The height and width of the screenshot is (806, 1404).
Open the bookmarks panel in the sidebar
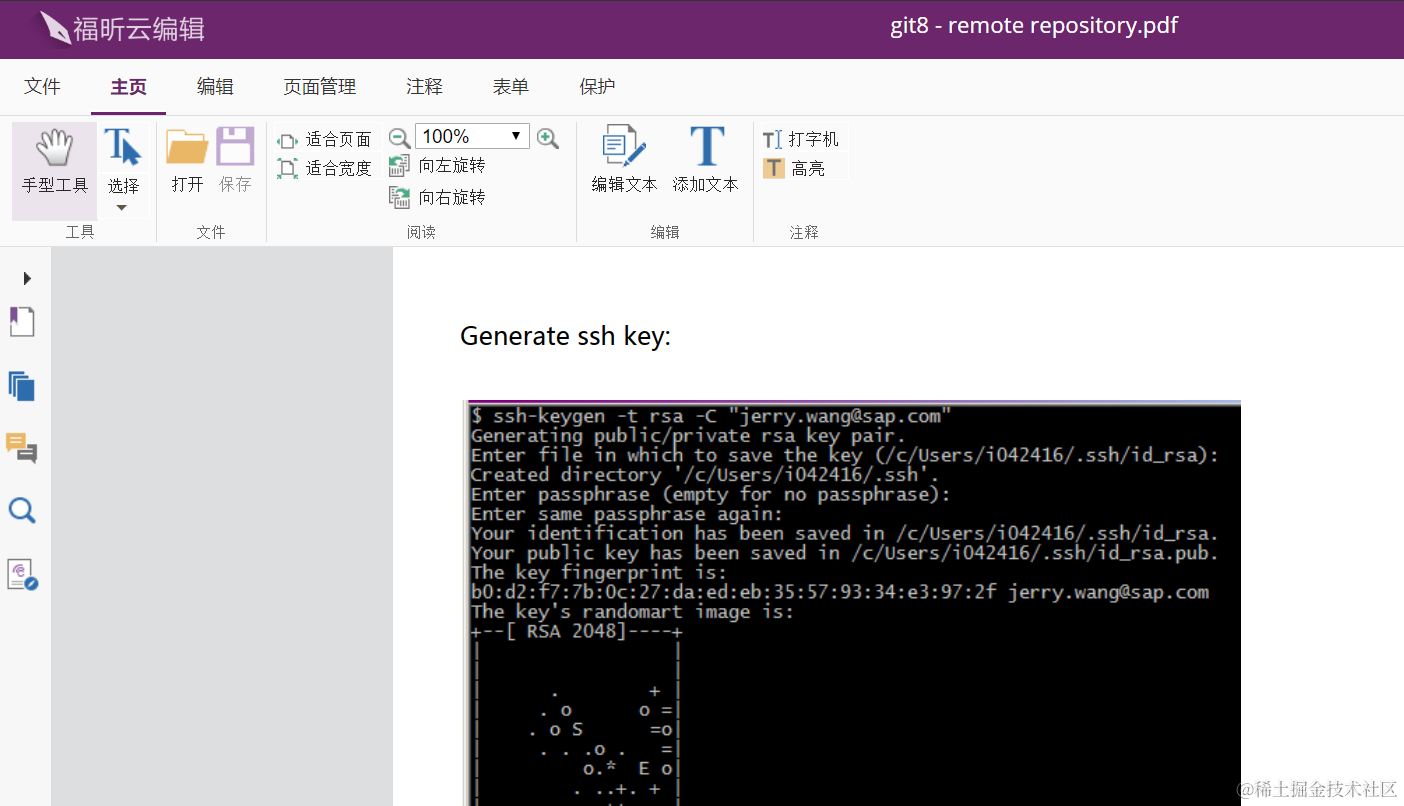click(x=22, y=322)
